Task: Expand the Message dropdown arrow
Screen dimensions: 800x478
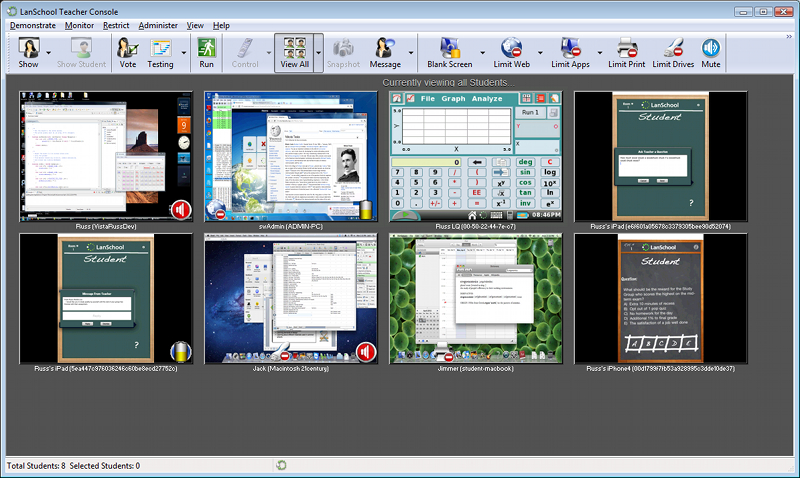Action: [411, 53]
